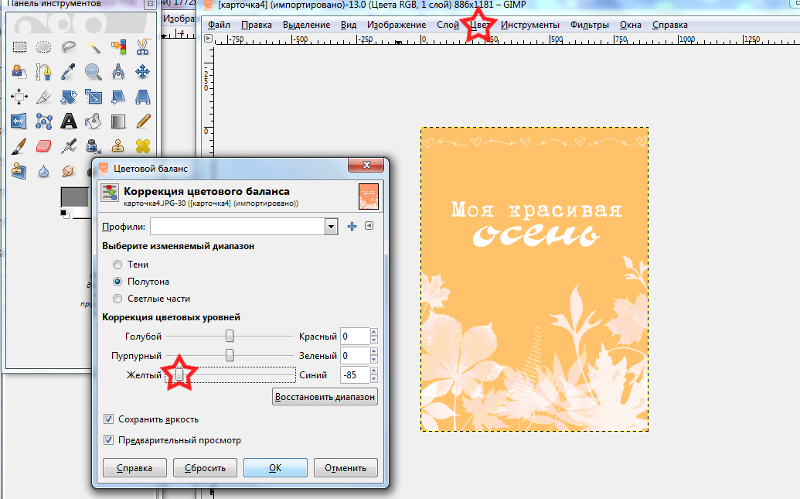The height and width of the screenshot is (499, 800).
Task: Select the Rectangle Select tool
Action: click(x=19, y=47)
